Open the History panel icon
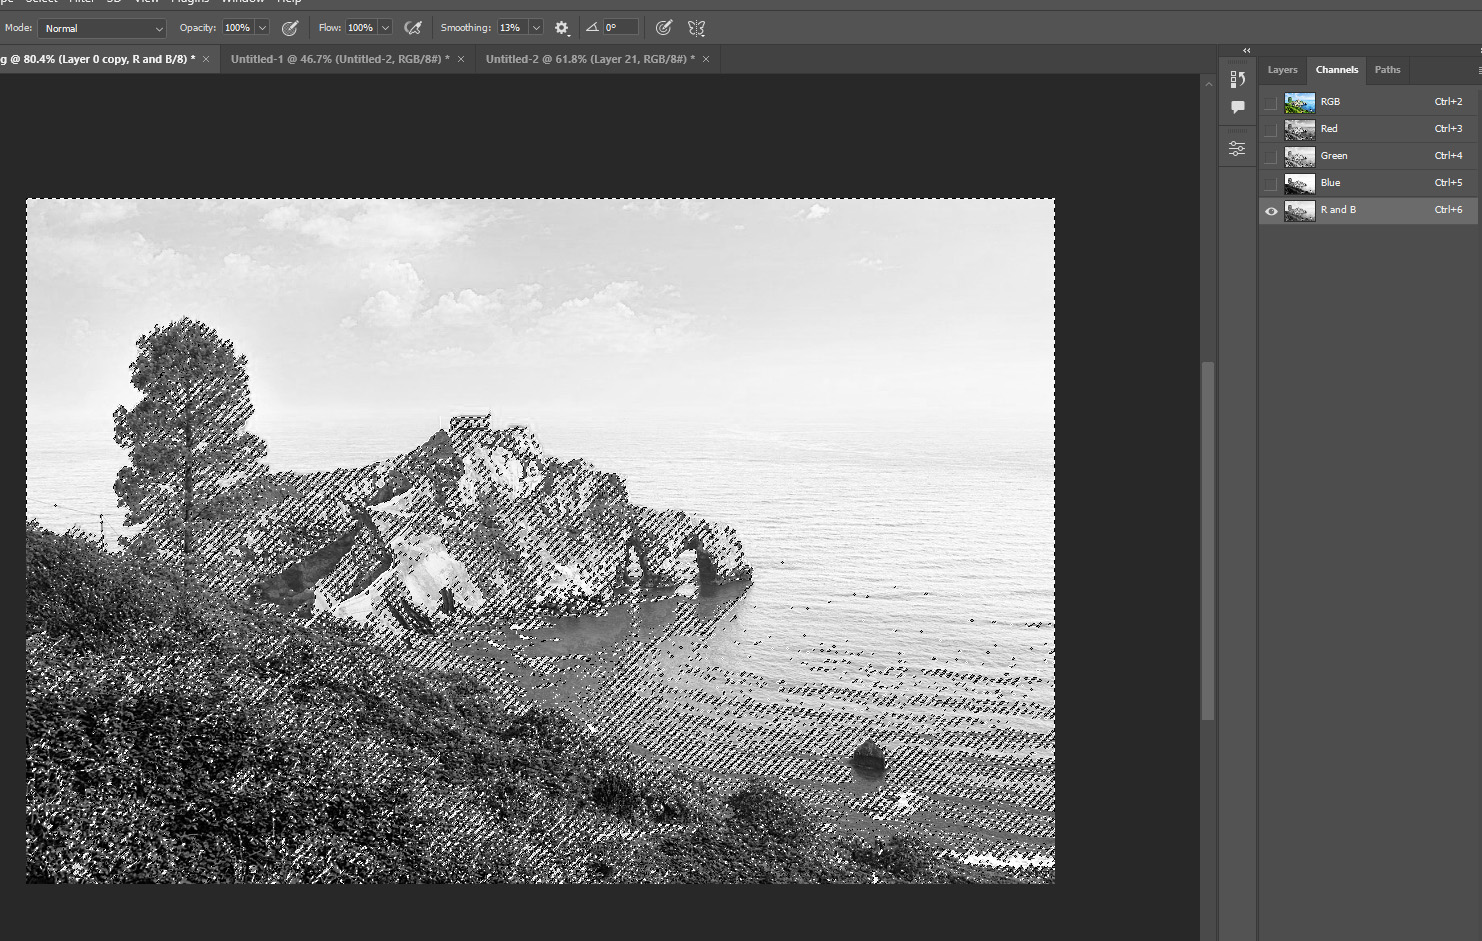 (1238, 79)
